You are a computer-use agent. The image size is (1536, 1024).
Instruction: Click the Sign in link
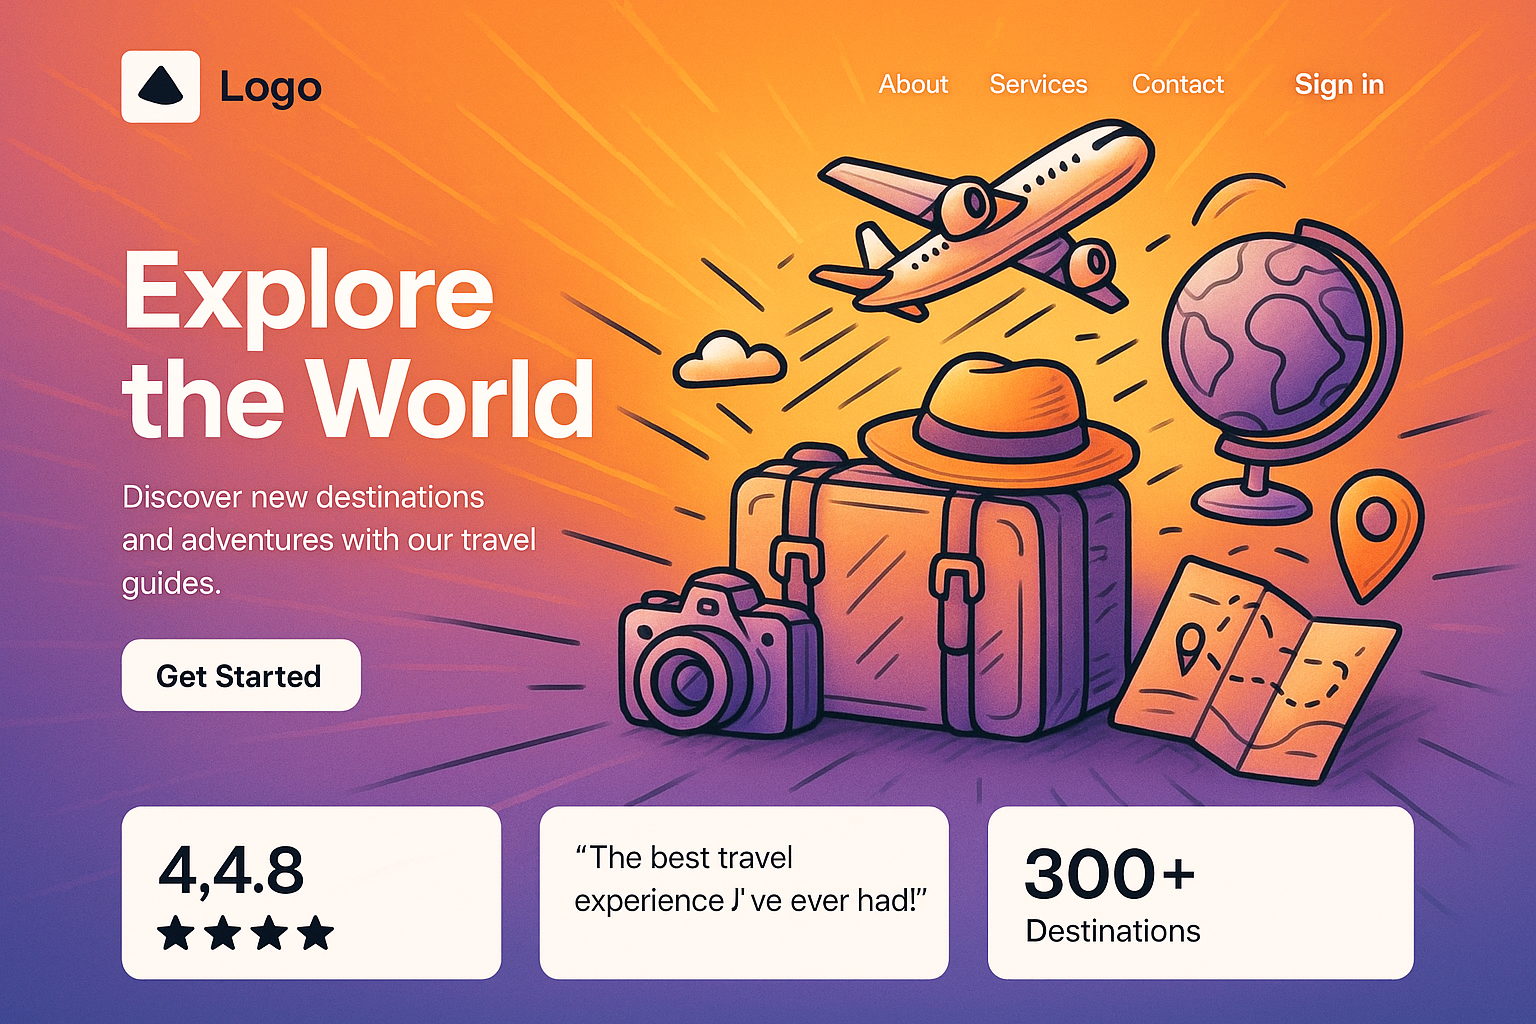[1339, 85]
